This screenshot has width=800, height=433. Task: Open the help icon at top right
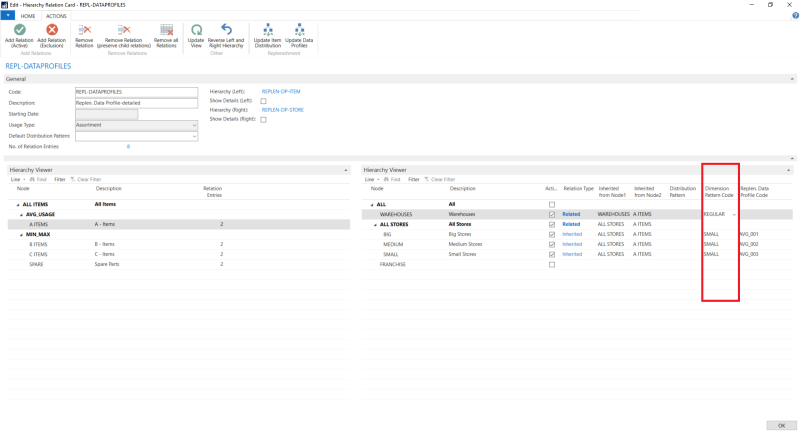click(x=795, y=16)
